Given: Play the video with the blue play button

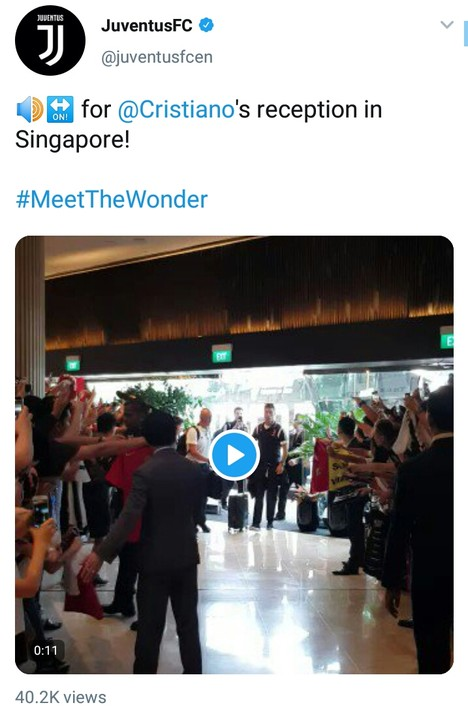Looking at the screenshot, I should pyautogui.click(x=234, y=455).
